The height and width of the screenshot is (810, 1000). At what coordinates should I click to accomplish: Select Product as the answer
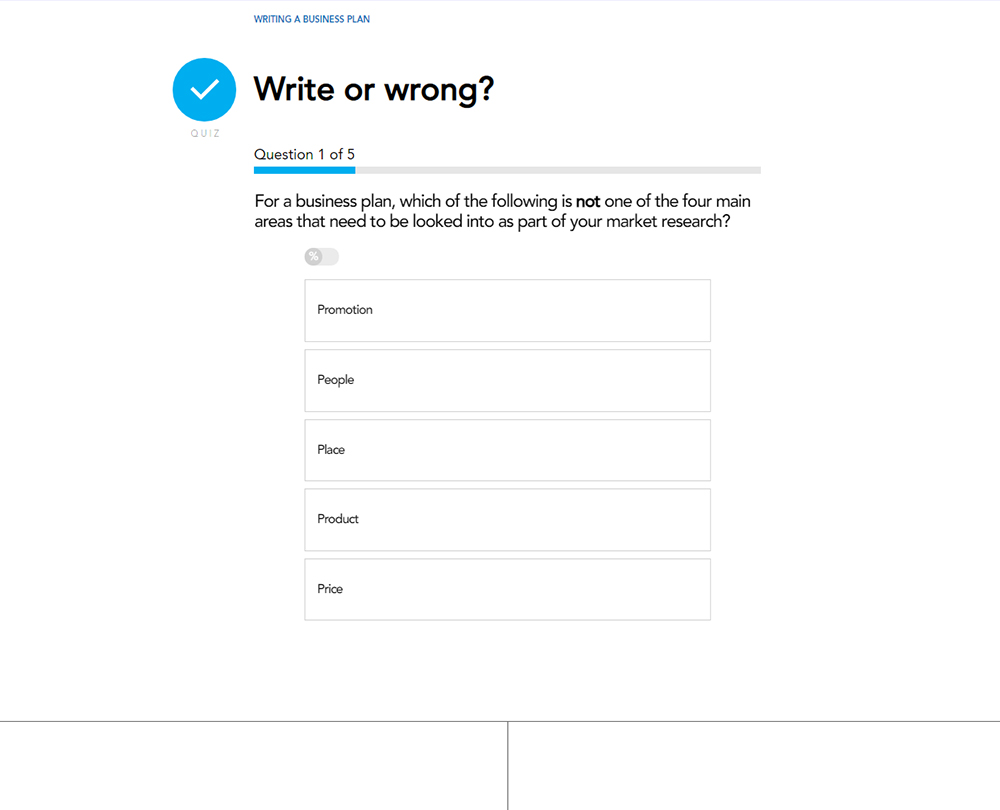tap(507, 519)
